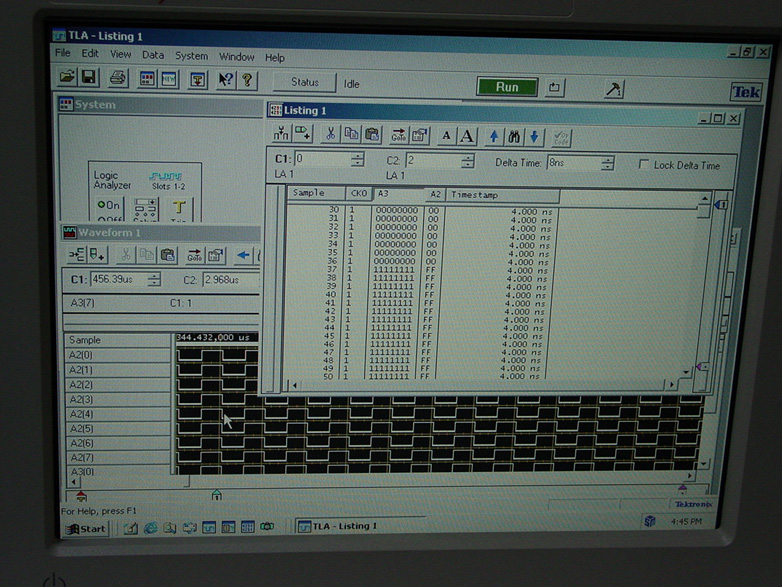Click the Paste icon in Listing 1 toolbar

pyautogui.click(x=372, y=134)
